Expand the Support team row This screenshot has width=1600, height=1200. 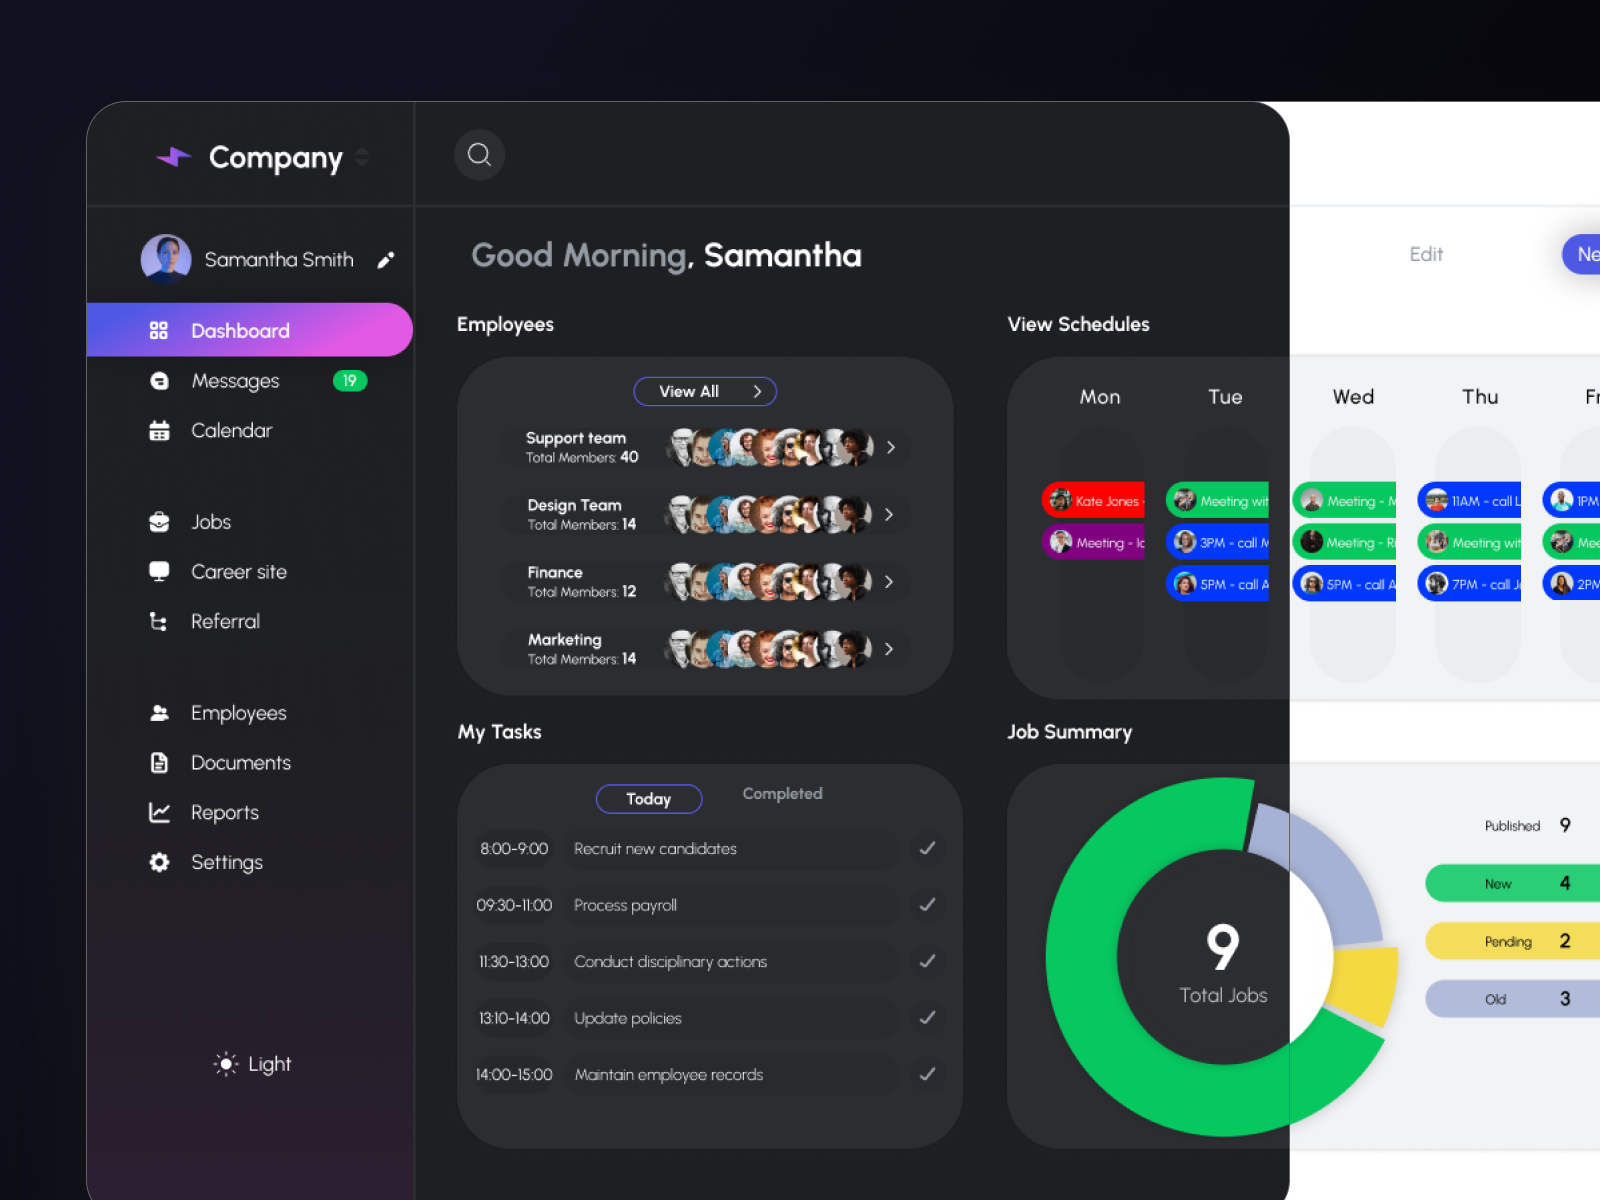[x=889, y=447]
